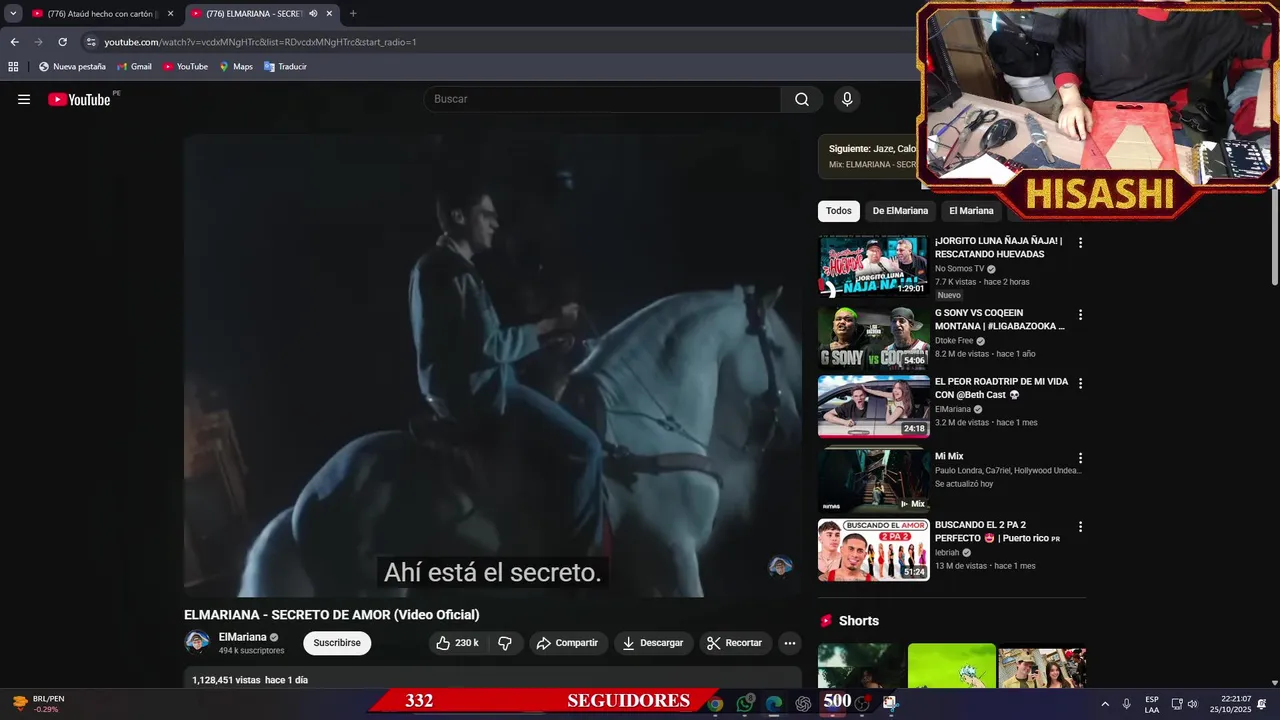Open the ESP LAA language switcher
This screenshot has width=1280, height=720.
[1152, 704]
